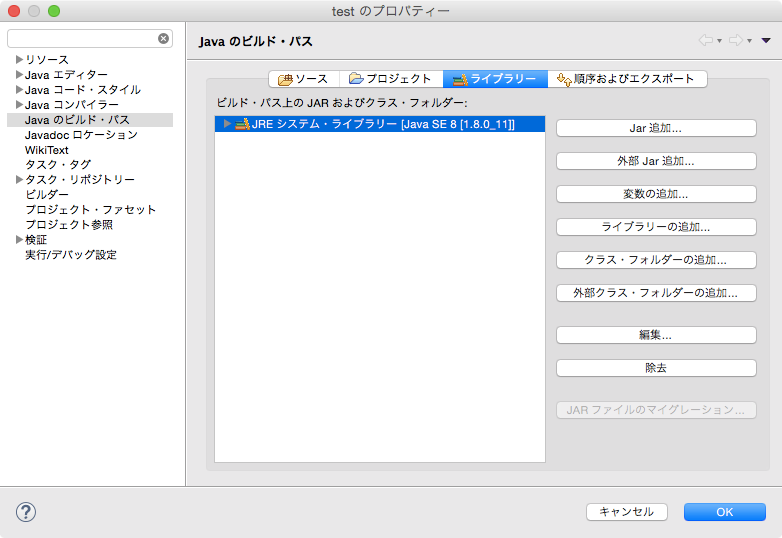Click the back navigation arrow icon
The width and height of the screenshot is (782, 538).
click(x=705, y=40)
